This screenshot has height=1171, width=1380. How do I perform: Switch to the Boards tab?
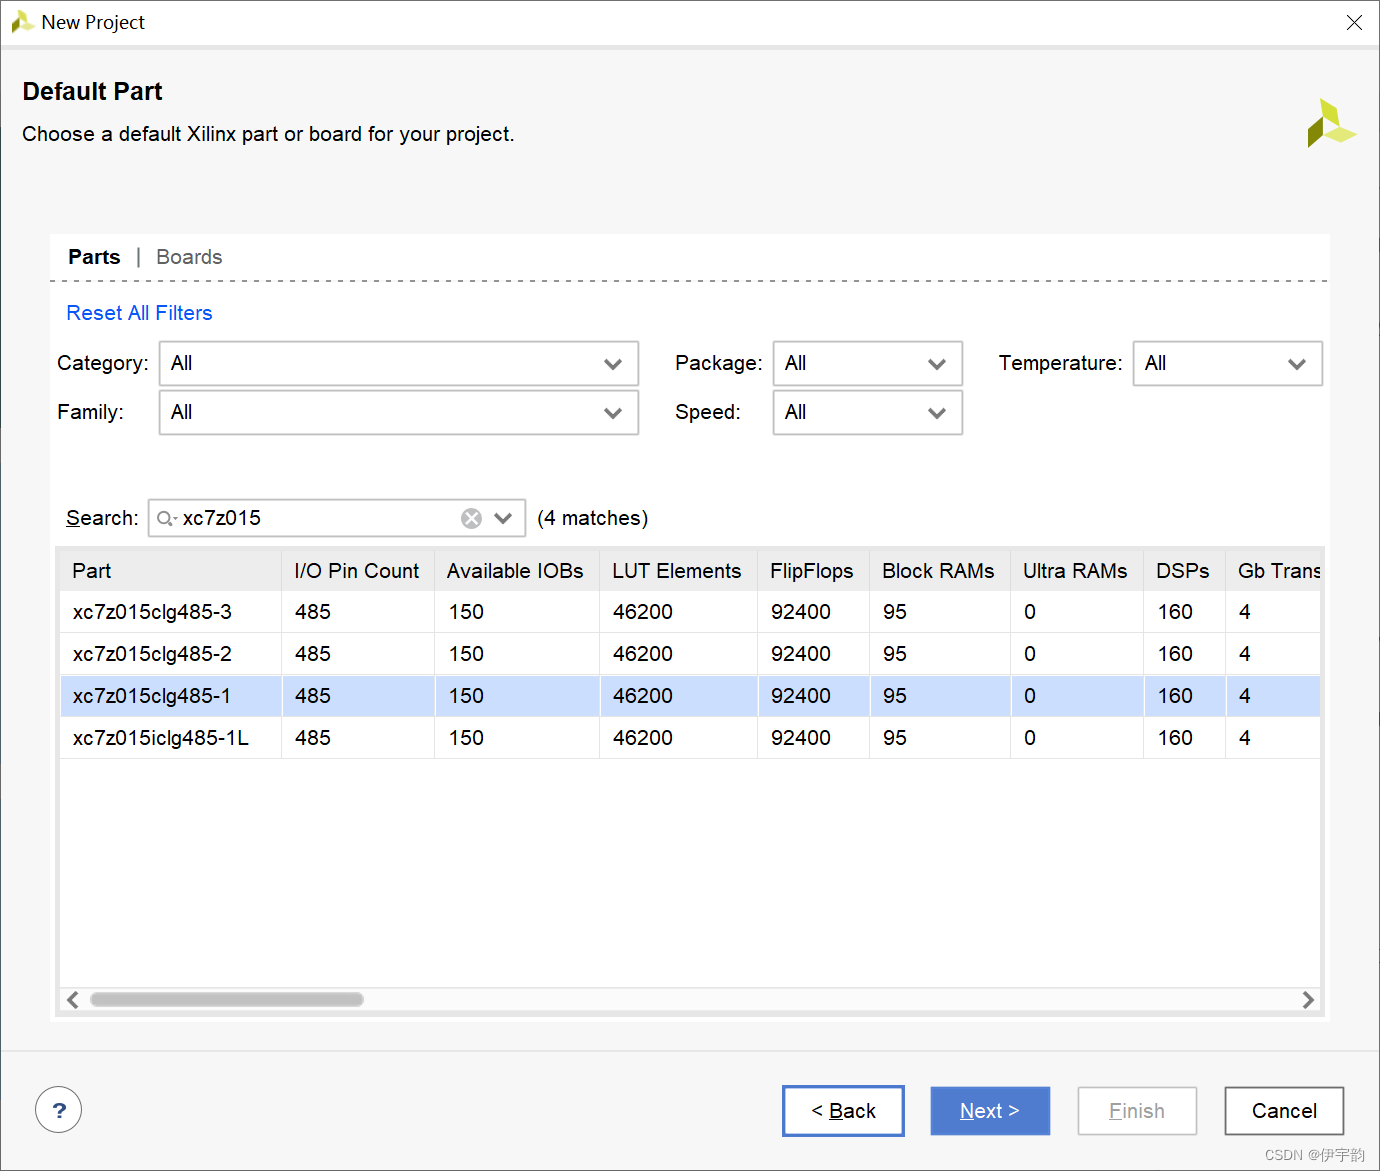pos(189,257)
